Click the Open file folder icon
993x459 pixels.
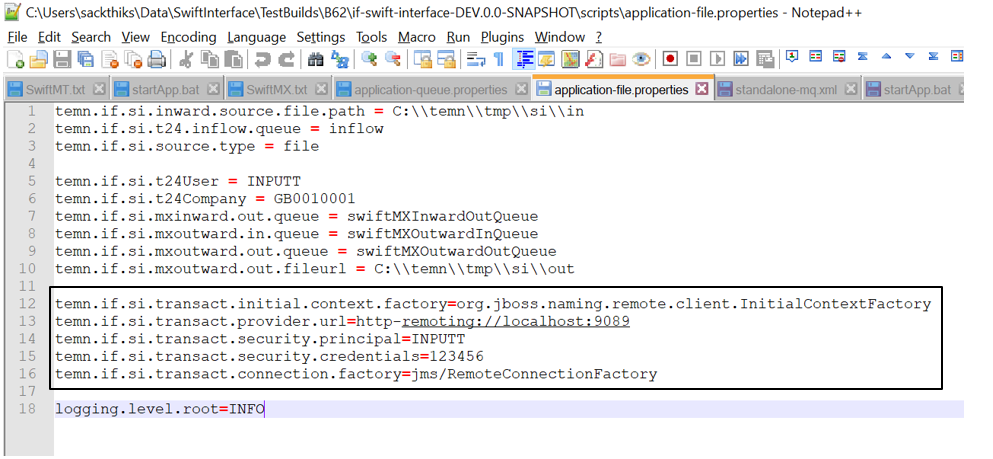[38, 60]
